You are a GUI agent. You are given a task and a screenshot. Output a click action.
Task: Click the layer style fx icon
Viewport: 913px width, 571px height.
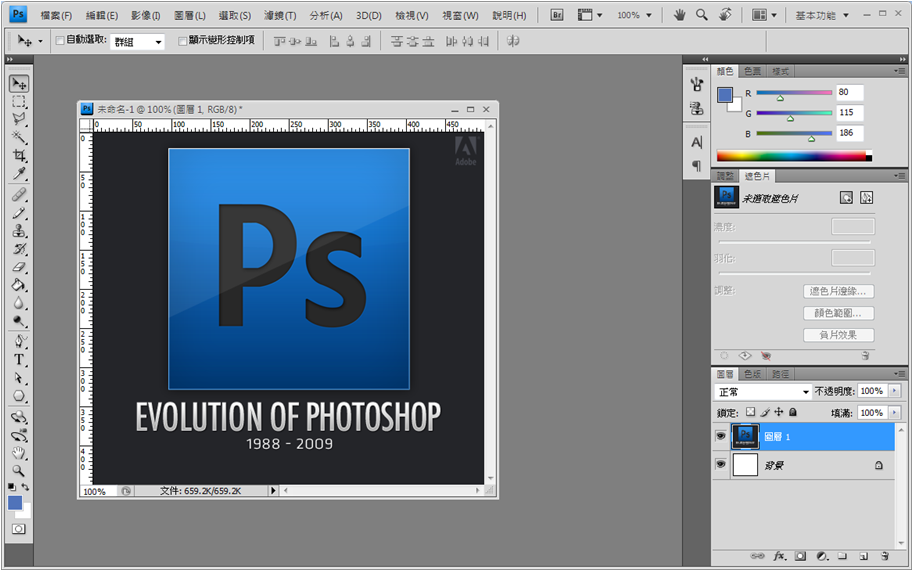point(777,556)
